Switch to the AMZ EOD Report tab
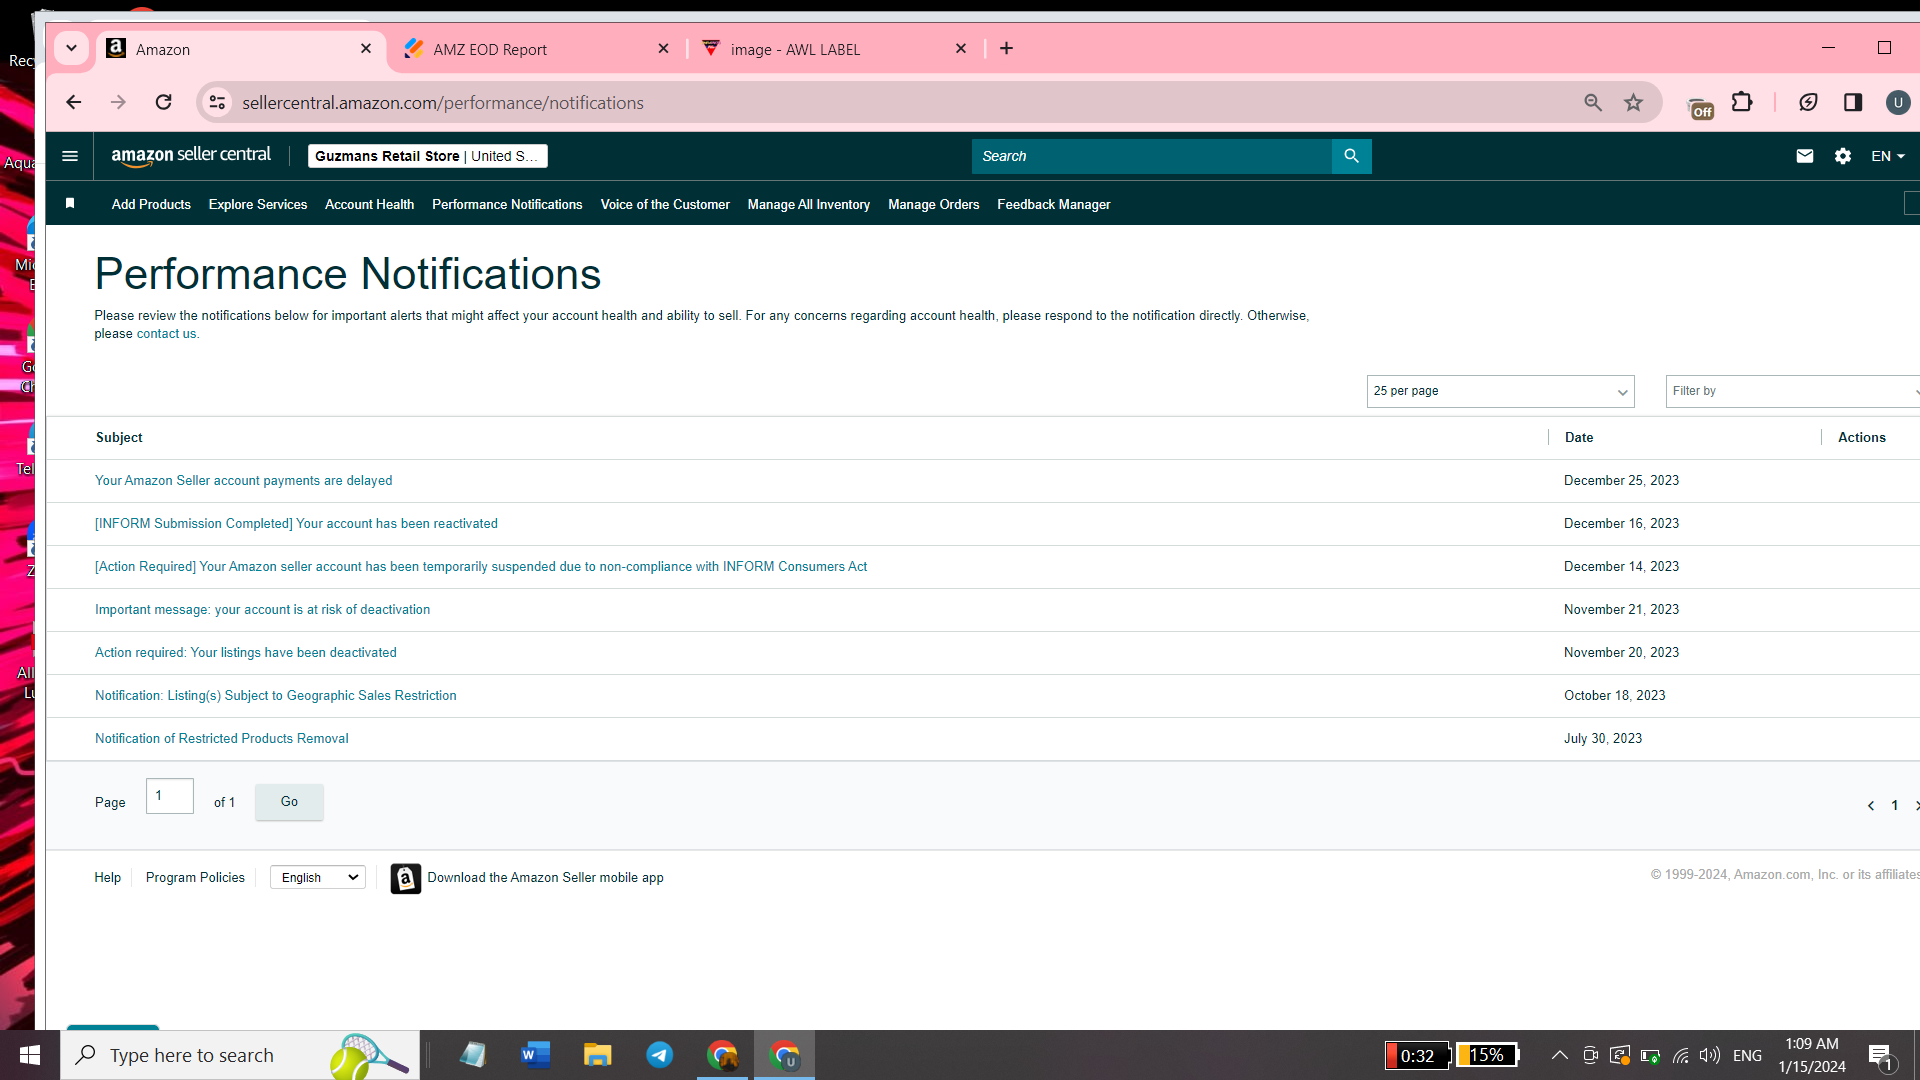The height and width of the screenshot is (1080, 1920). pos(536,49)
